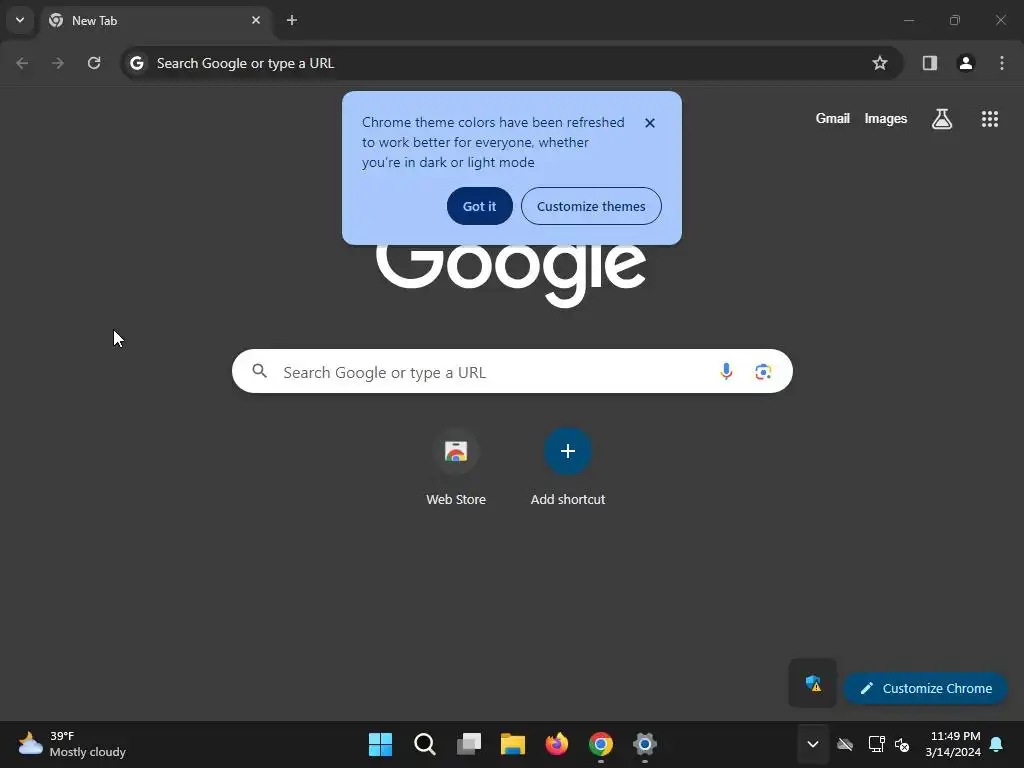Open the notifications bell
Viewport: 1024px width, 768px height.
(x=997, y=744)
